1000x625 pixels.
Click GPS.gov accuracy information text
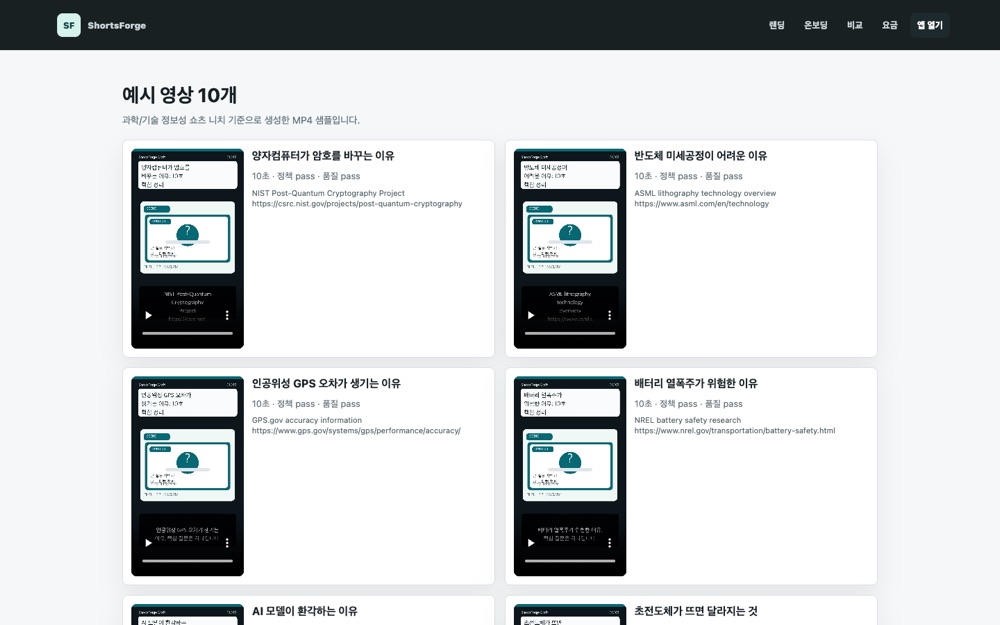coord(307,420)
